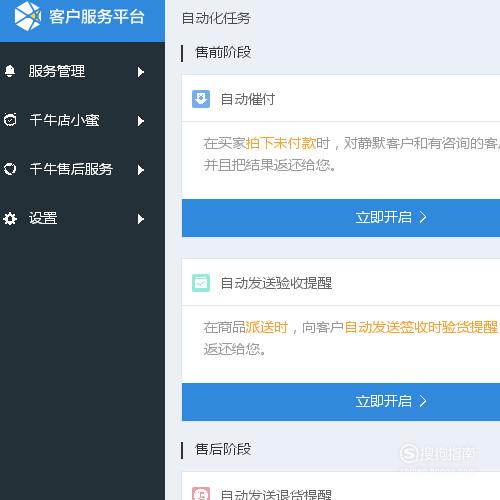Expand the 千牛售后服务 submenu arrow

point(141,170)
